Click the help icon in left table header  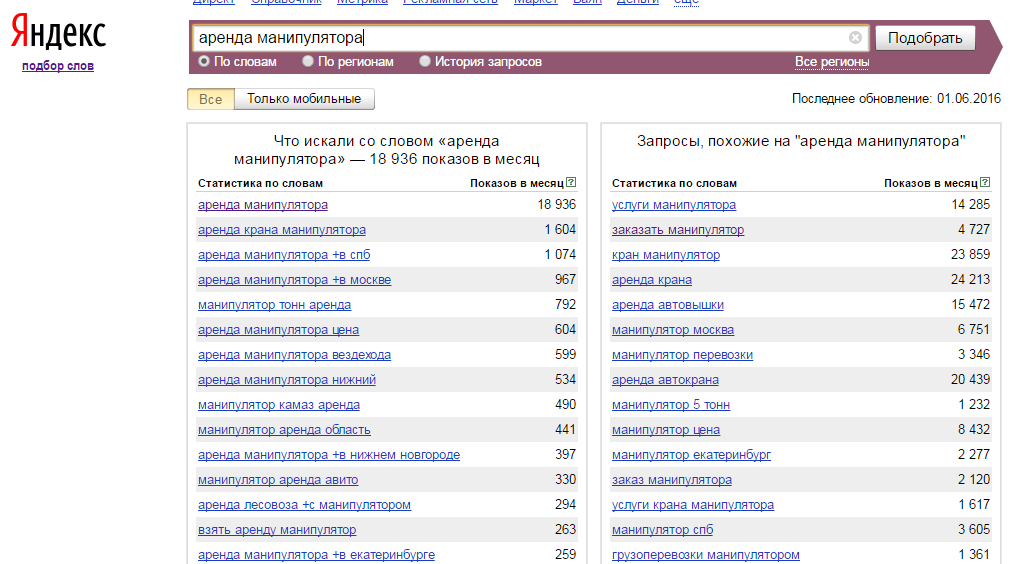(571, 183)
